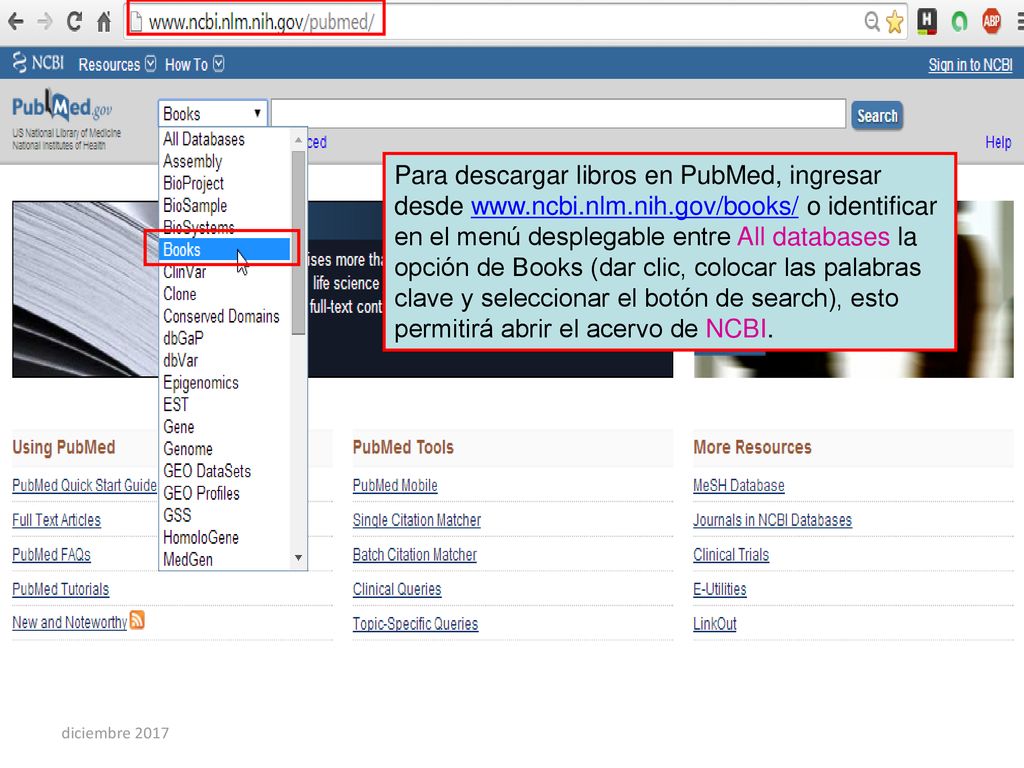Expand the How To menu

[x=194, y=64]
